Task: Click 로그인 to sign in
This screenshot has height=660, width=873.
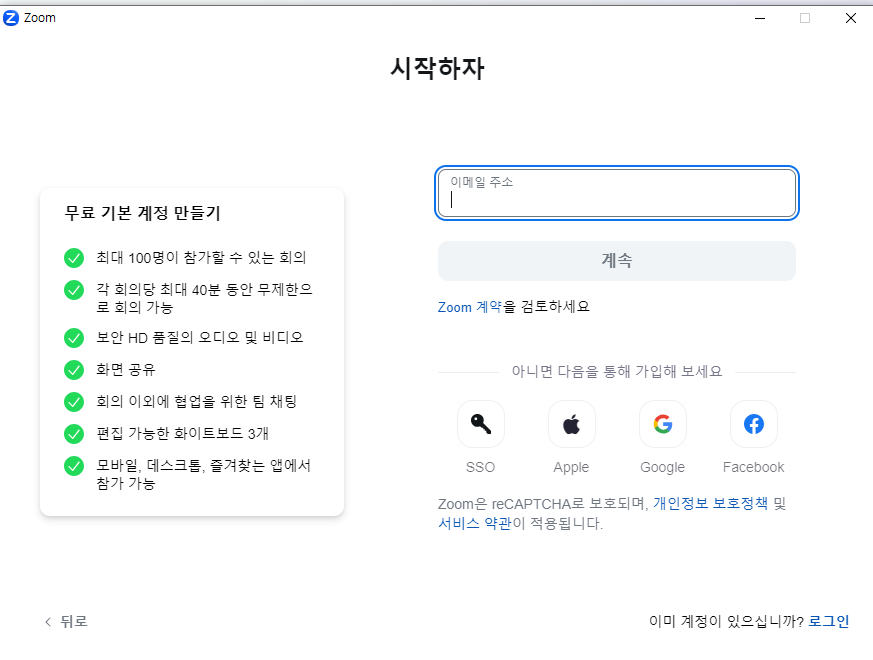Action: [x=828, y=621]
